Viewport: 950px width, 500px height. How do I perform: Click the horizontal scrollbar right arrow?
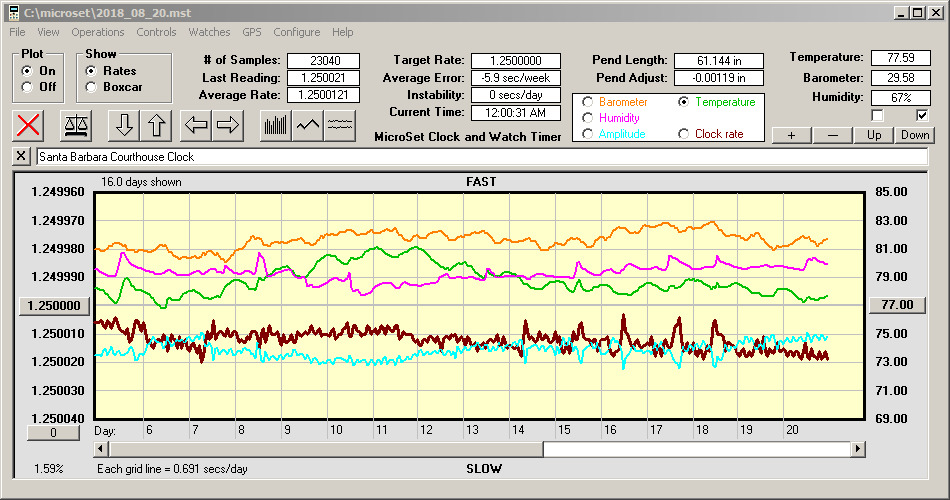point(857,450)
